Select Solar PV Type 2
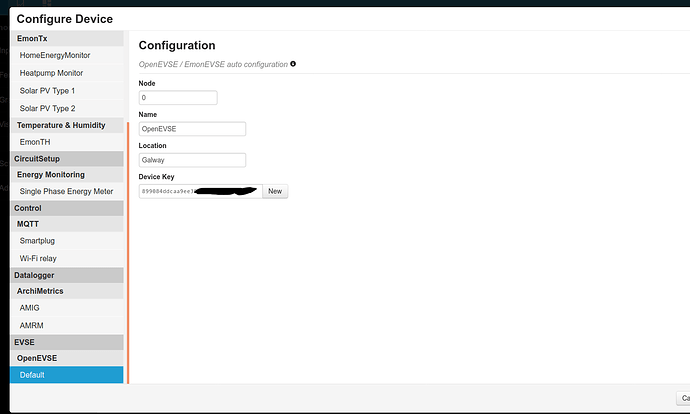The width and height of the screenshot is (690, 414). click(x=67, y=108)
